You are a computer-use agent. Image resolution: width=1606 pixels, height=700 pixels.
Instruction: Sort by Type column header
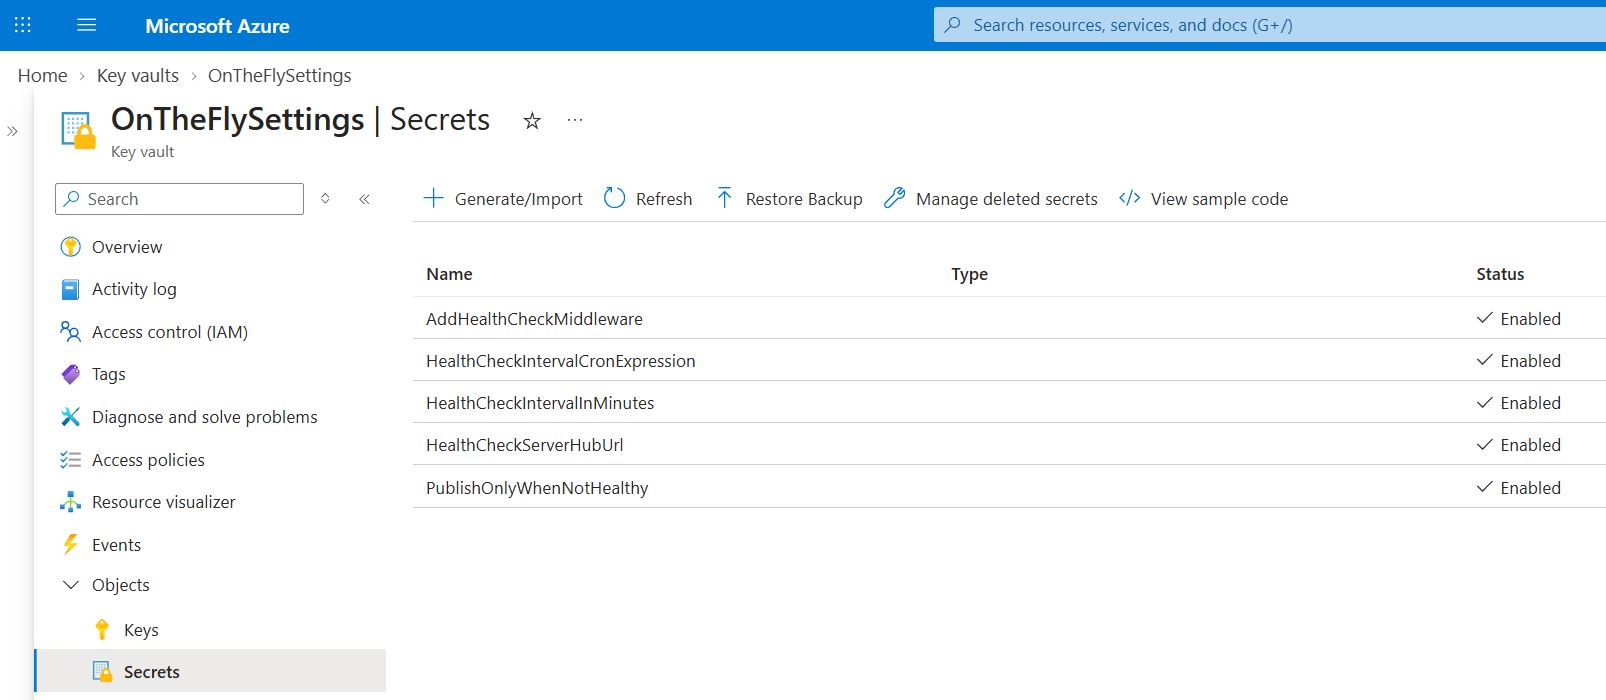point(969,274)
